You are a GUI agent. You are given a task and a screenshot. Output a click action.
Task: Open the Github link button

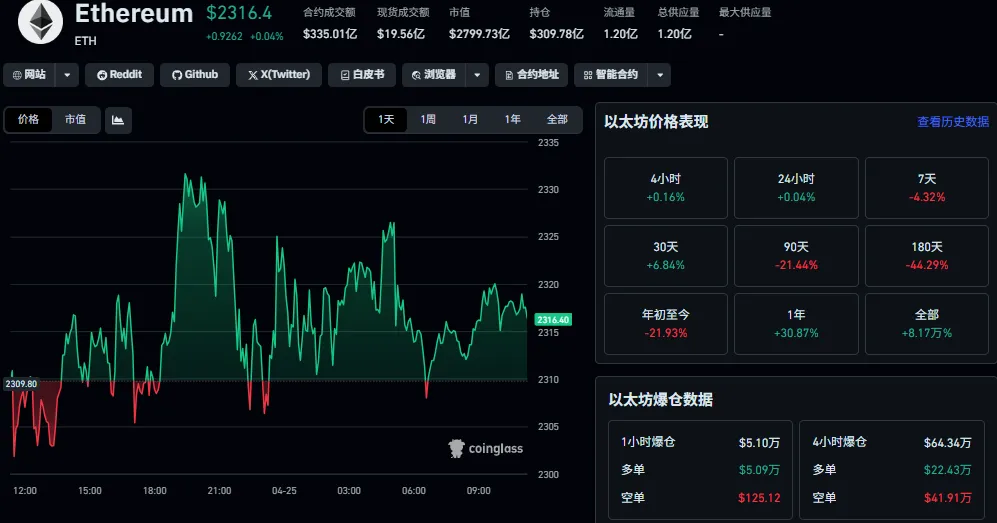pyautogui.click(x=195, y=75)
